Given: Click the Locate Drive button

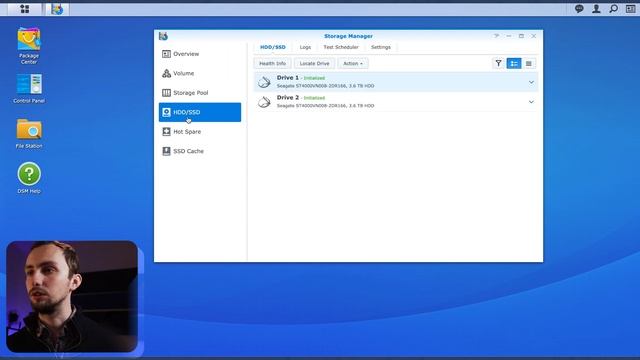Looking at the screenshot, I should (314, 63).
